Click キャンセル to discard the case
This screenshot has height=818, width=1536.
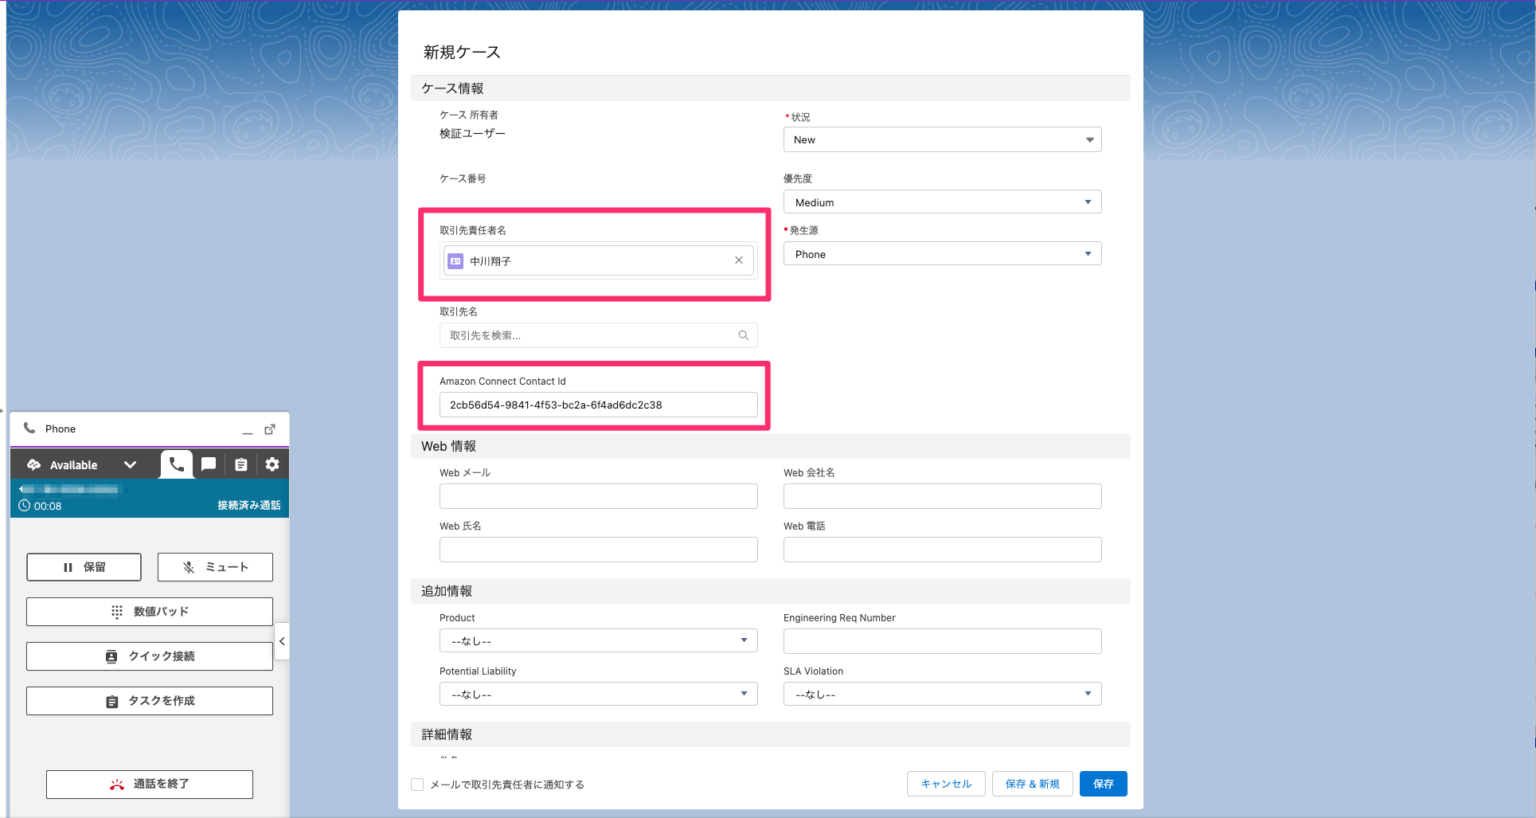coord(945,784)
